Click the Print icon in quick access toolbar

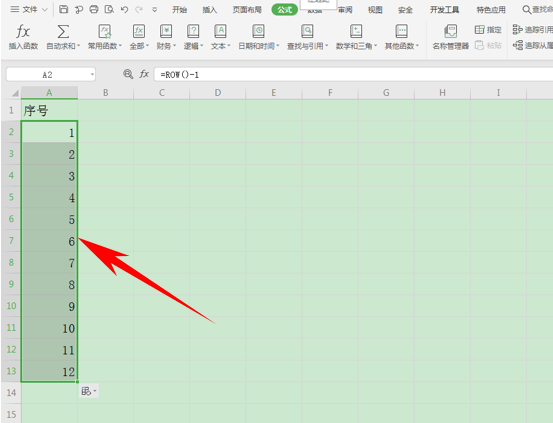point(94,10)
